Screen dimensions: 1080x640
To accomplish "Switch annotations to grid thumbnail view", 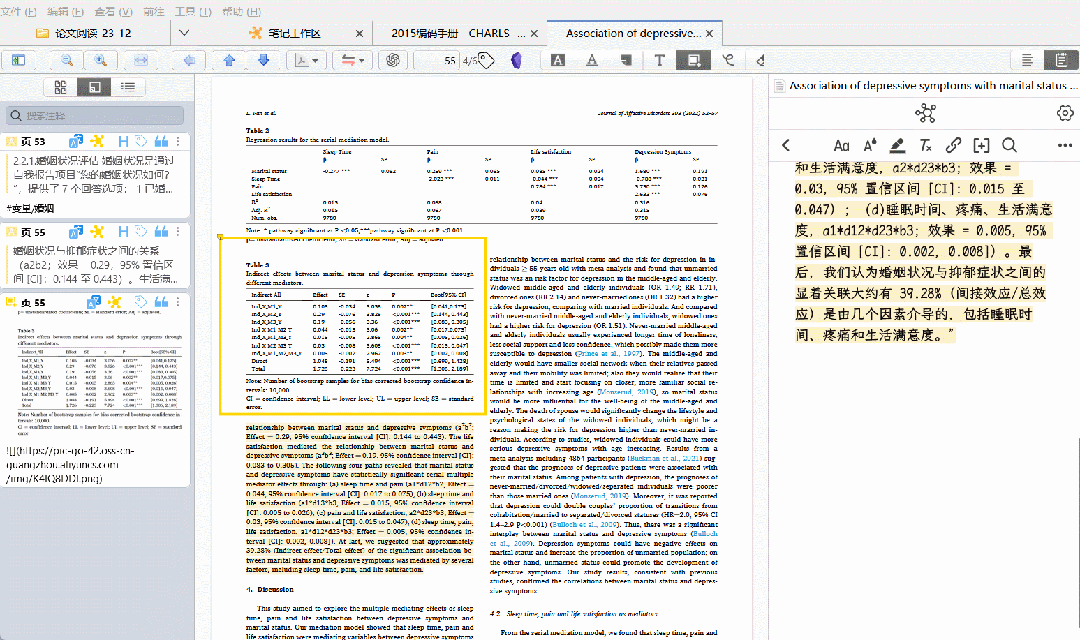I will [61, 88].
